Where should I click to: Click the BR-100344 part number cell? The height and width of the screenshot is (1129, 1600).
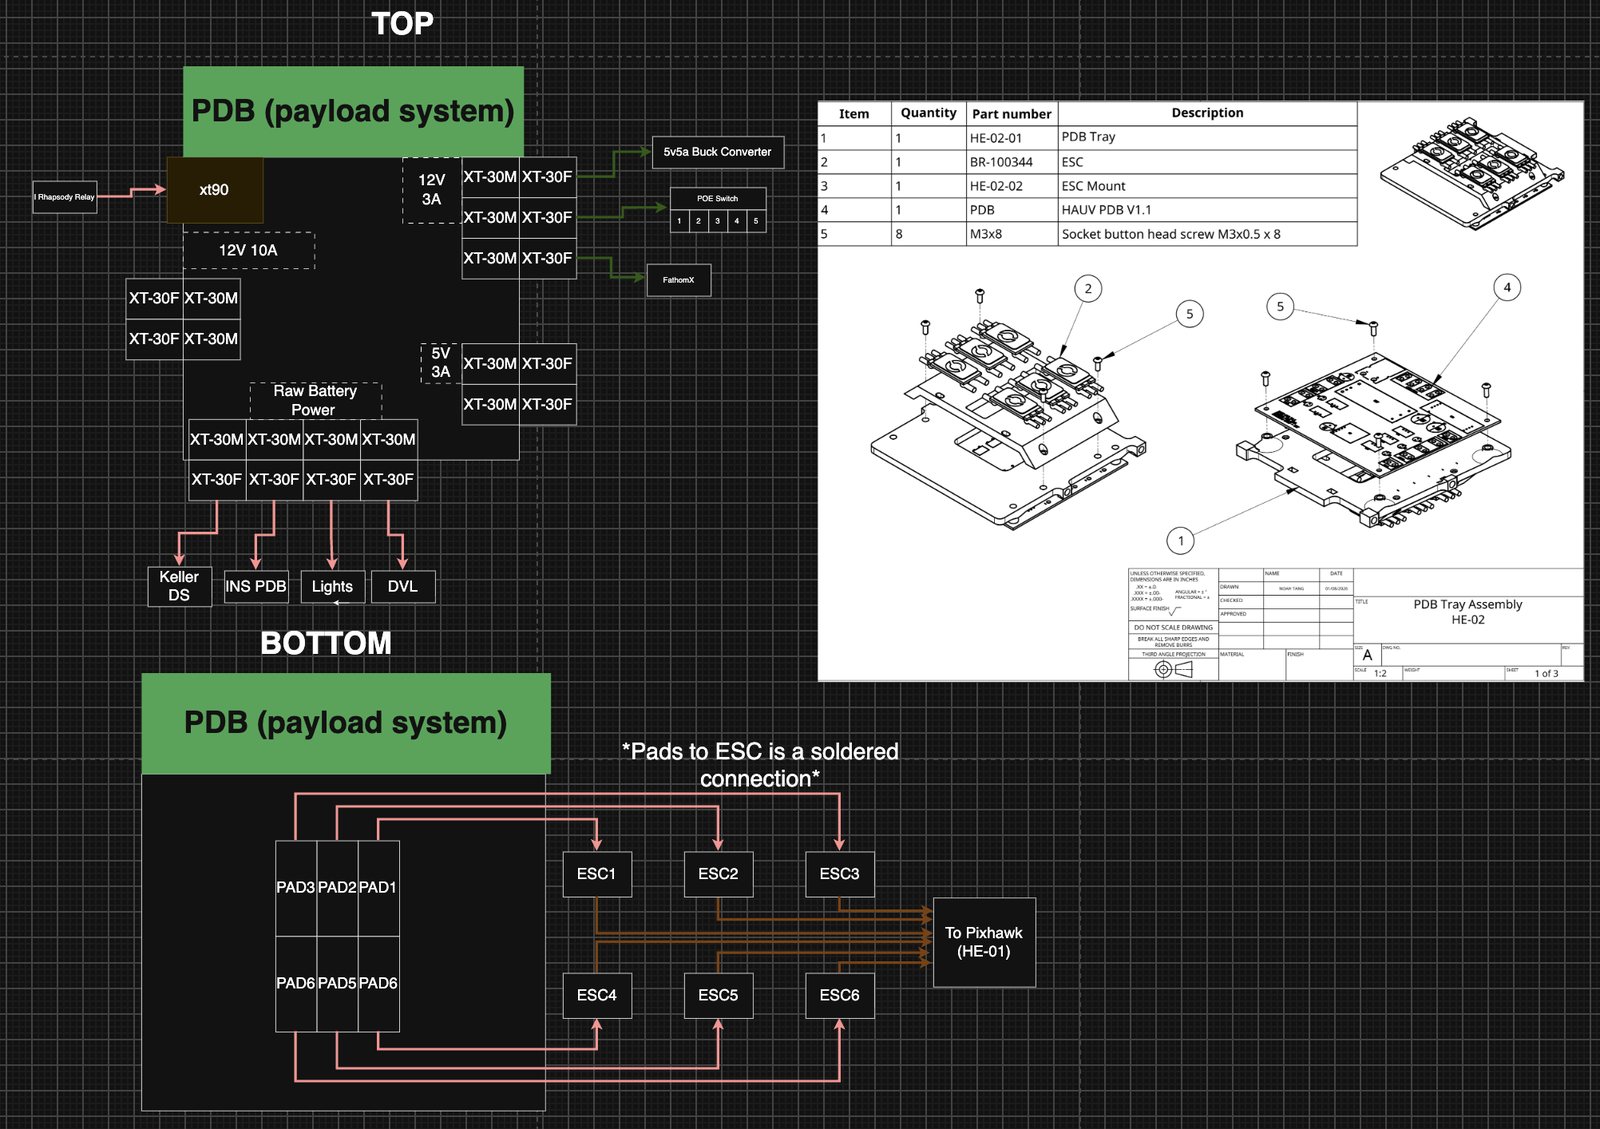(x=1011, y=162)
